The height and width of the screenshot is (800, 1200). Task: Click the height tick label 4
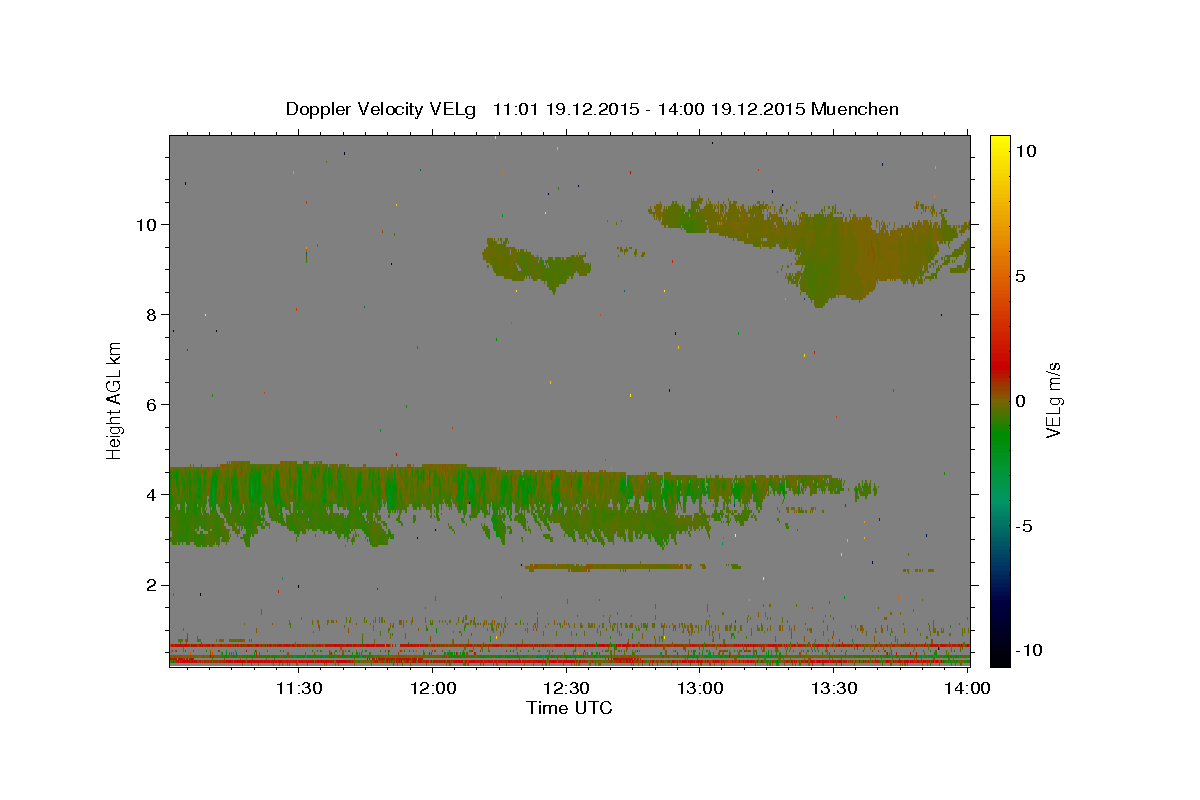[x=152, y=495]
